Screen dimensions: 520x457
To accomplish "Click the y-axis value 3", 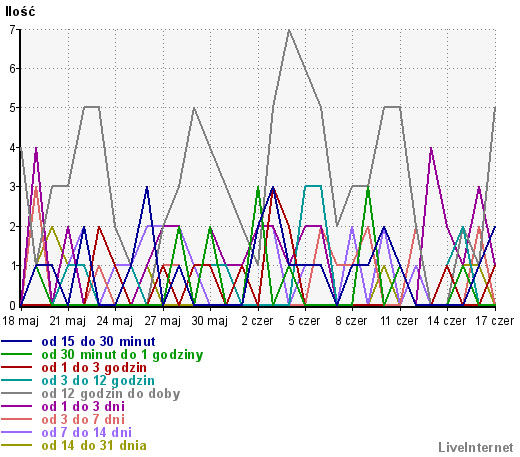I will pyautogui.click(x=12, y=187).
